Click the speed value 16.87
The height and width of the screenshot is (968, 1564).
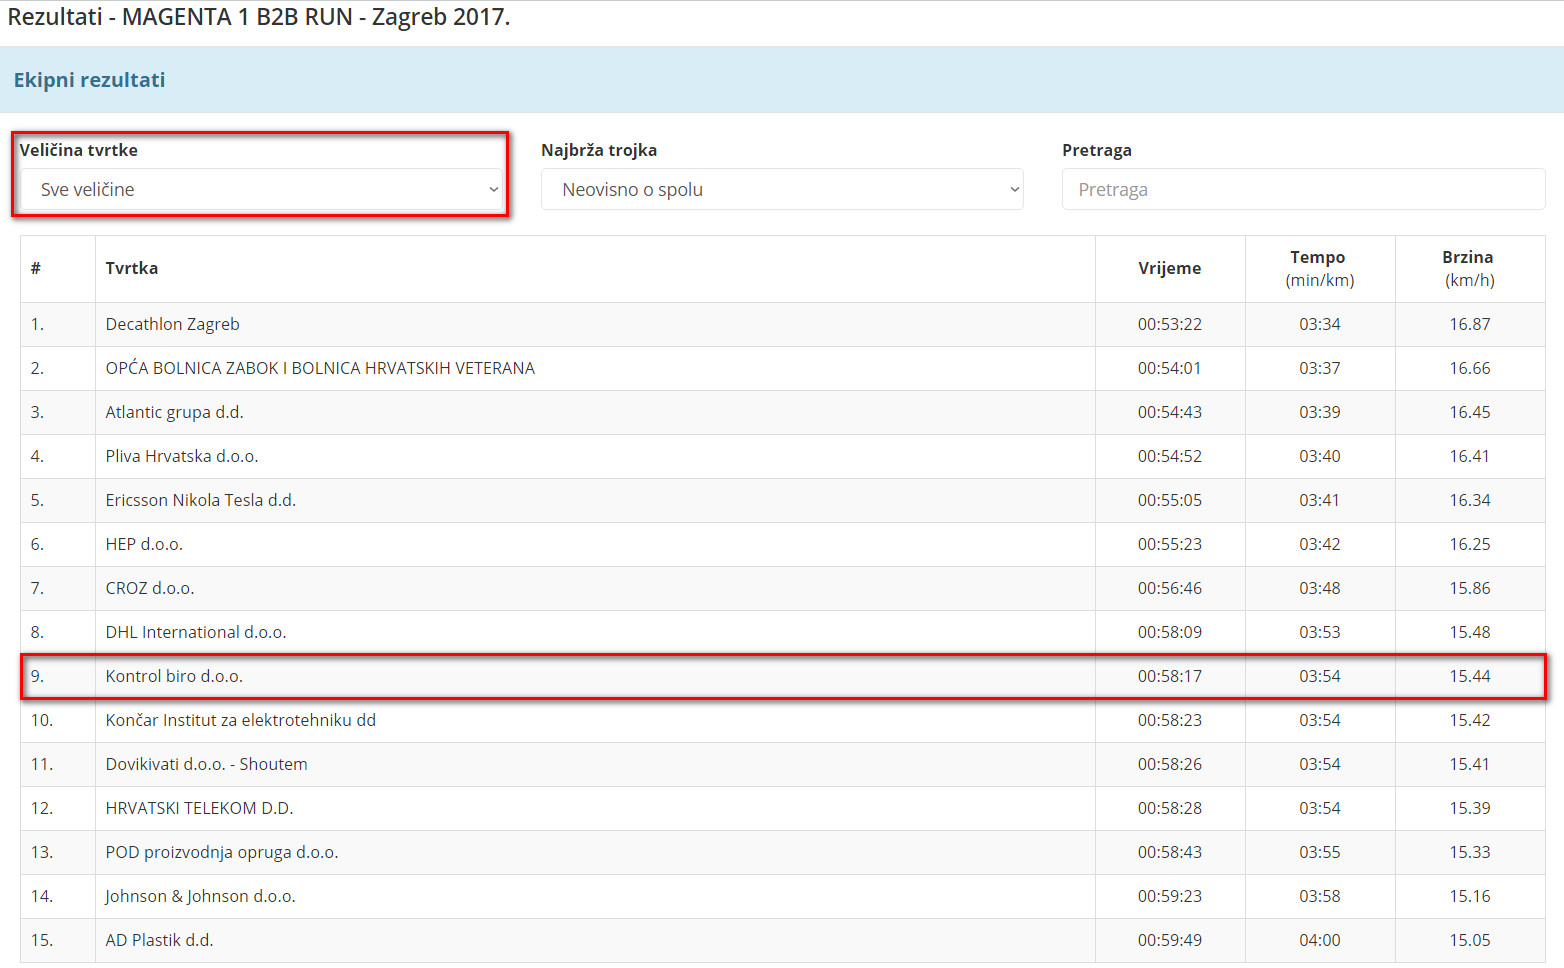coord(1469,324)
